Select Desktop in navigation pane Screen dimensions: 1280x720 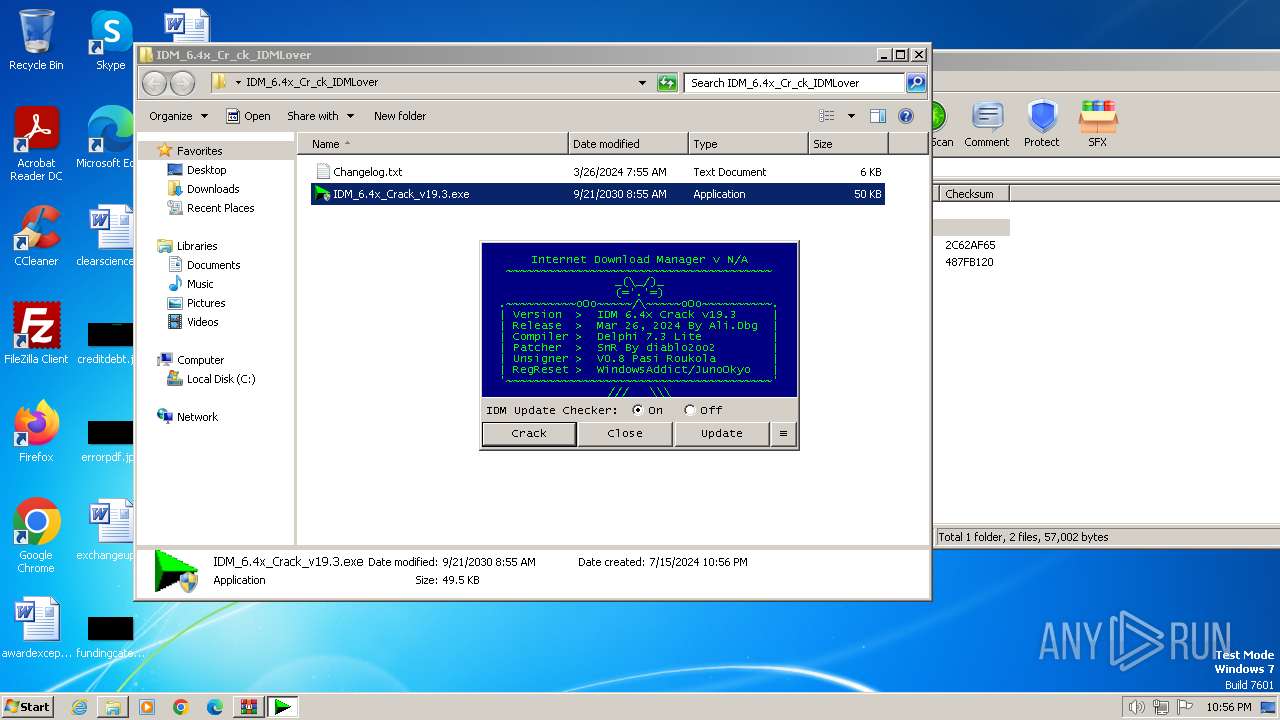pyautogui.click(x=206, y=170)
